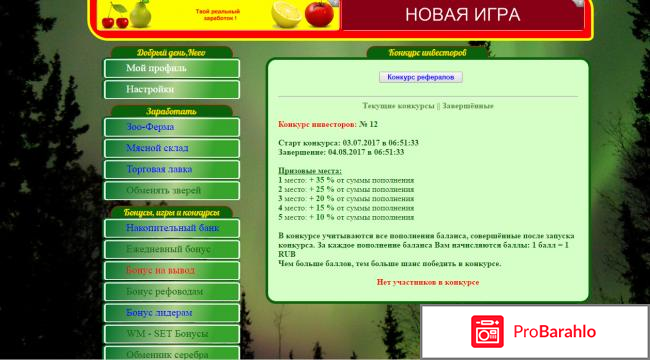Click the 2 место + 25 % line
This screenshot has width=650, height=360.
click(346, 190)
